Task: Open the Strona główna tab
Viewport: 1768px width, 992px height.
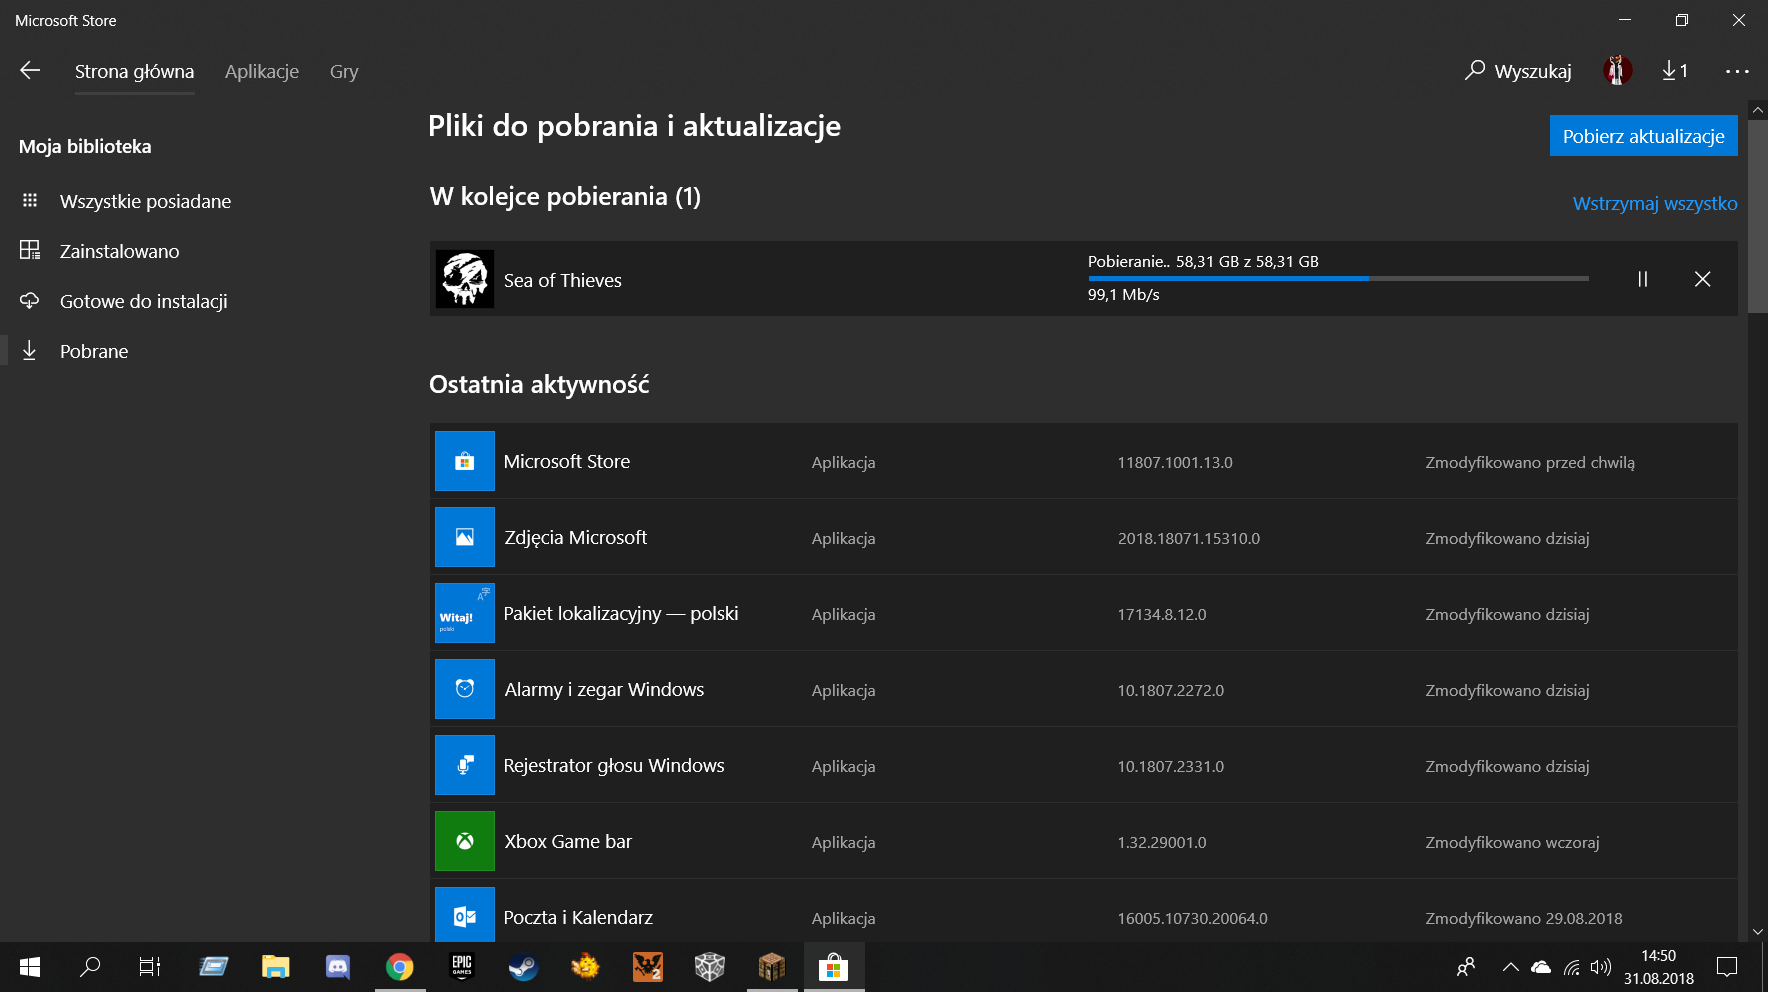Action: pyautogui.click(x=134, y=71)
